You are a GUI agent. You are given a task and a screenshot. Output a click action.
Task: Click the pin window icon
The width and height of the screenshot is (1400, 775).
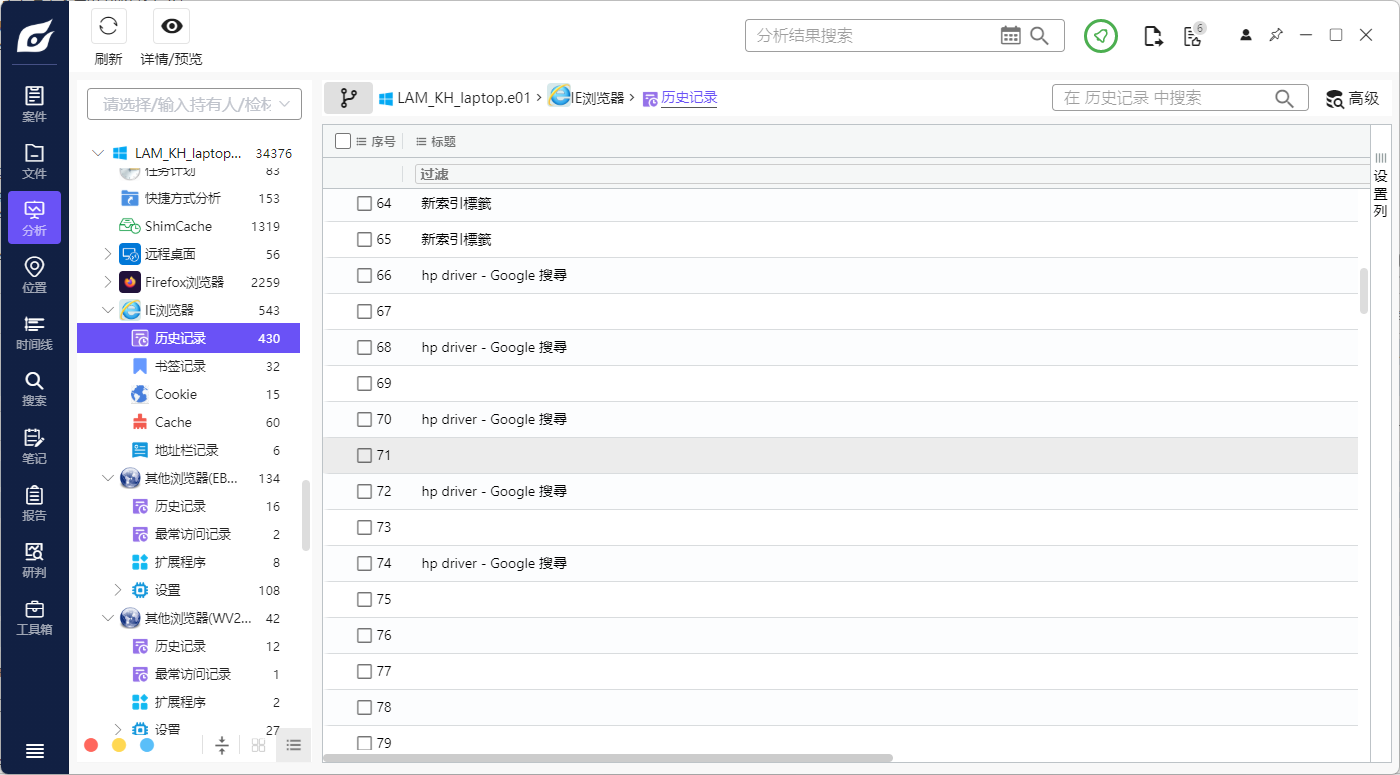(1275, 35)
